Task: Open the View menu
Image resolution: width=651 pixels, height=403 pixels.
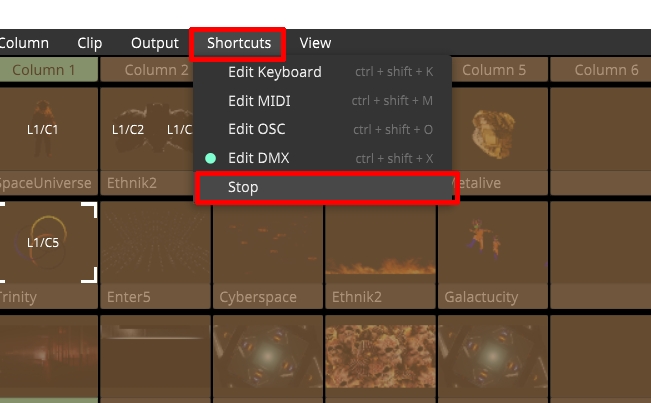Action: coord(316,43)
